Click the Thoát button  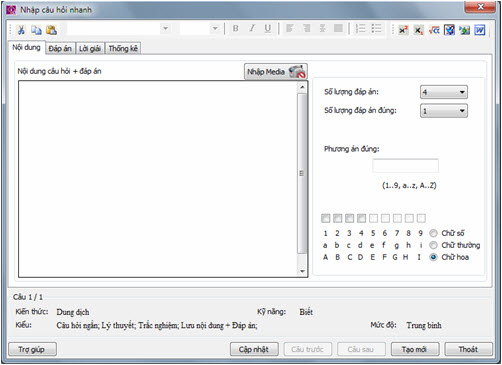point(468,349)
